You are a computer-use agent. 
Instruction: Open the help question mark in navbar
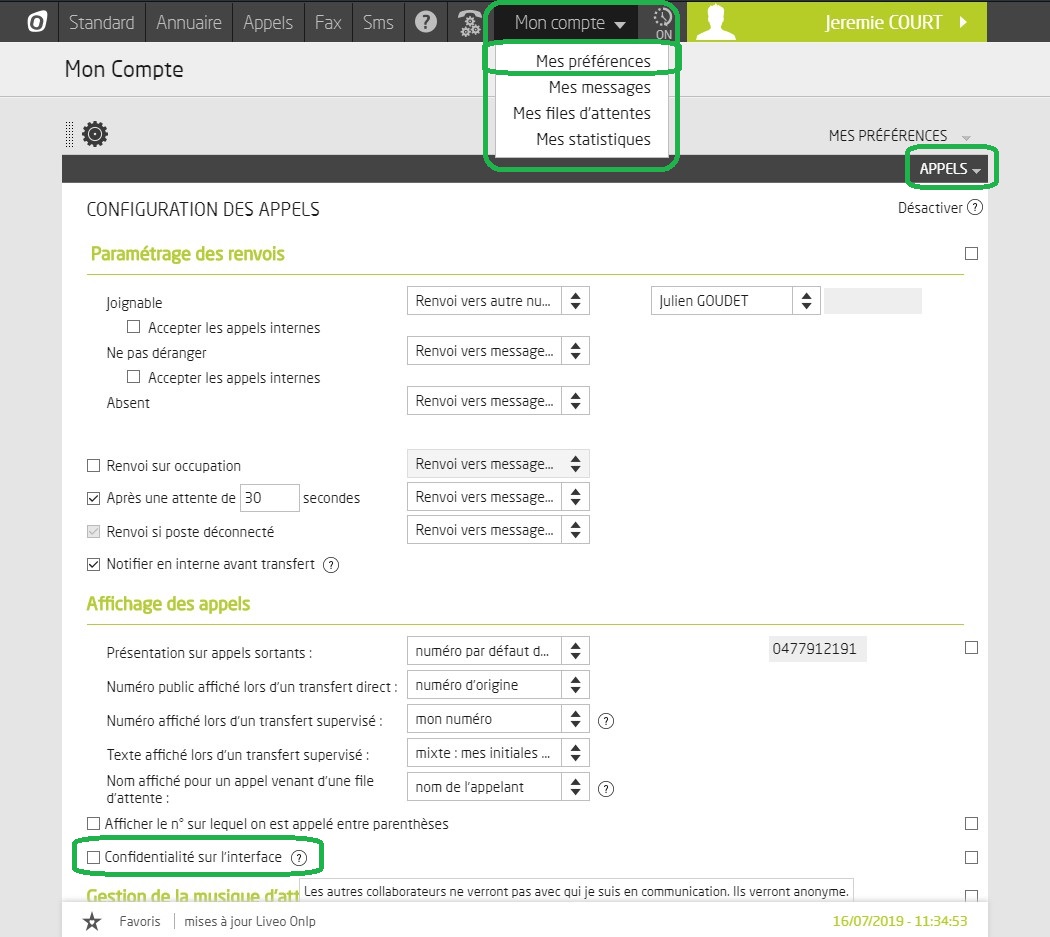[426, 22]
